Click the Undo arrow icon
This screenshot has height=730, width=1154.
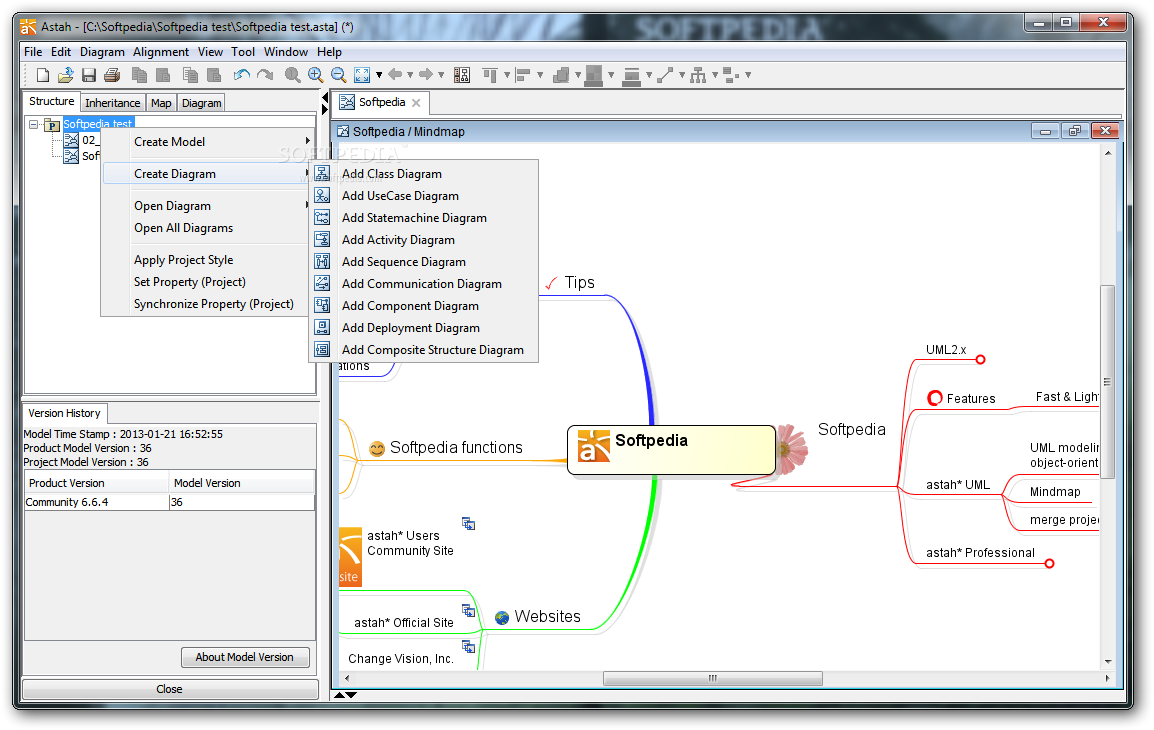pyautogui.click(x=241, y=75)
